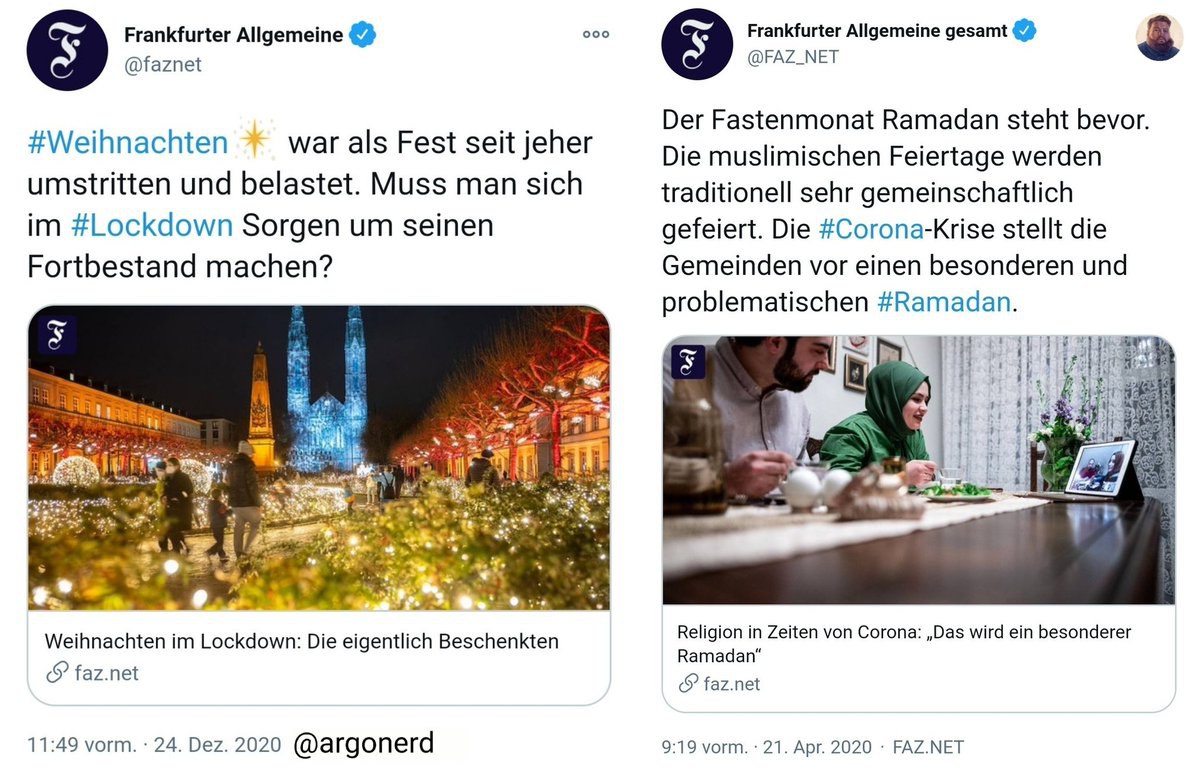
Task: Open the #Weihnachten hashtag
Action: click(128, 143)
